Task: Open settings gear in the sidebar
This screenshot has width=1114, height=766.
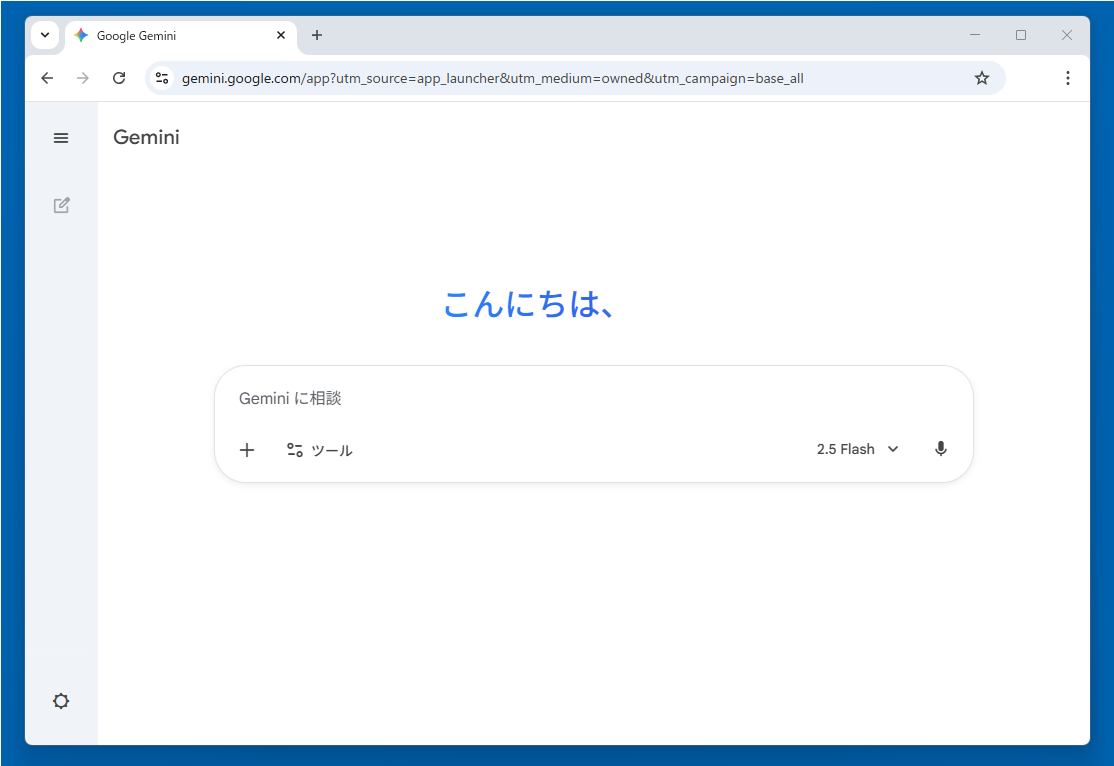Action: pos(61,701)
